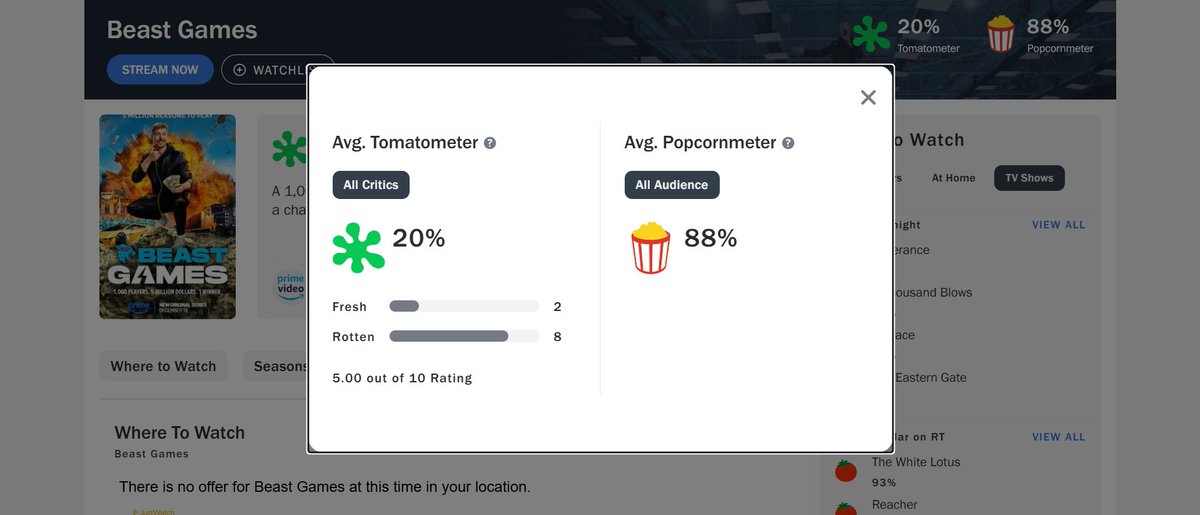Click the Prime Video logo
This screenshot has width=1200, height=515.
(291, 287)
